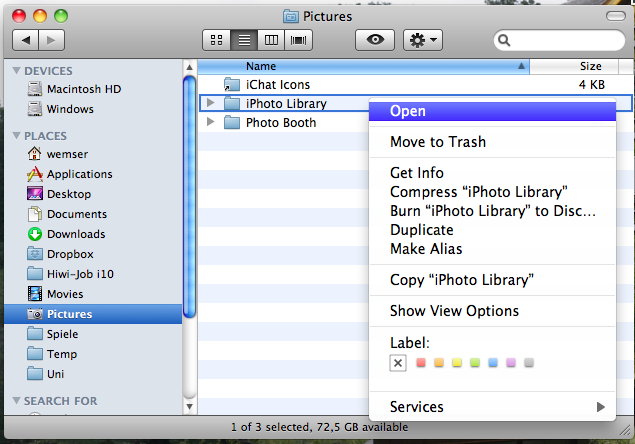Viewport: 635px width, 444px height.
Task: Open the gear action dropdown menu
Action: 423,40
